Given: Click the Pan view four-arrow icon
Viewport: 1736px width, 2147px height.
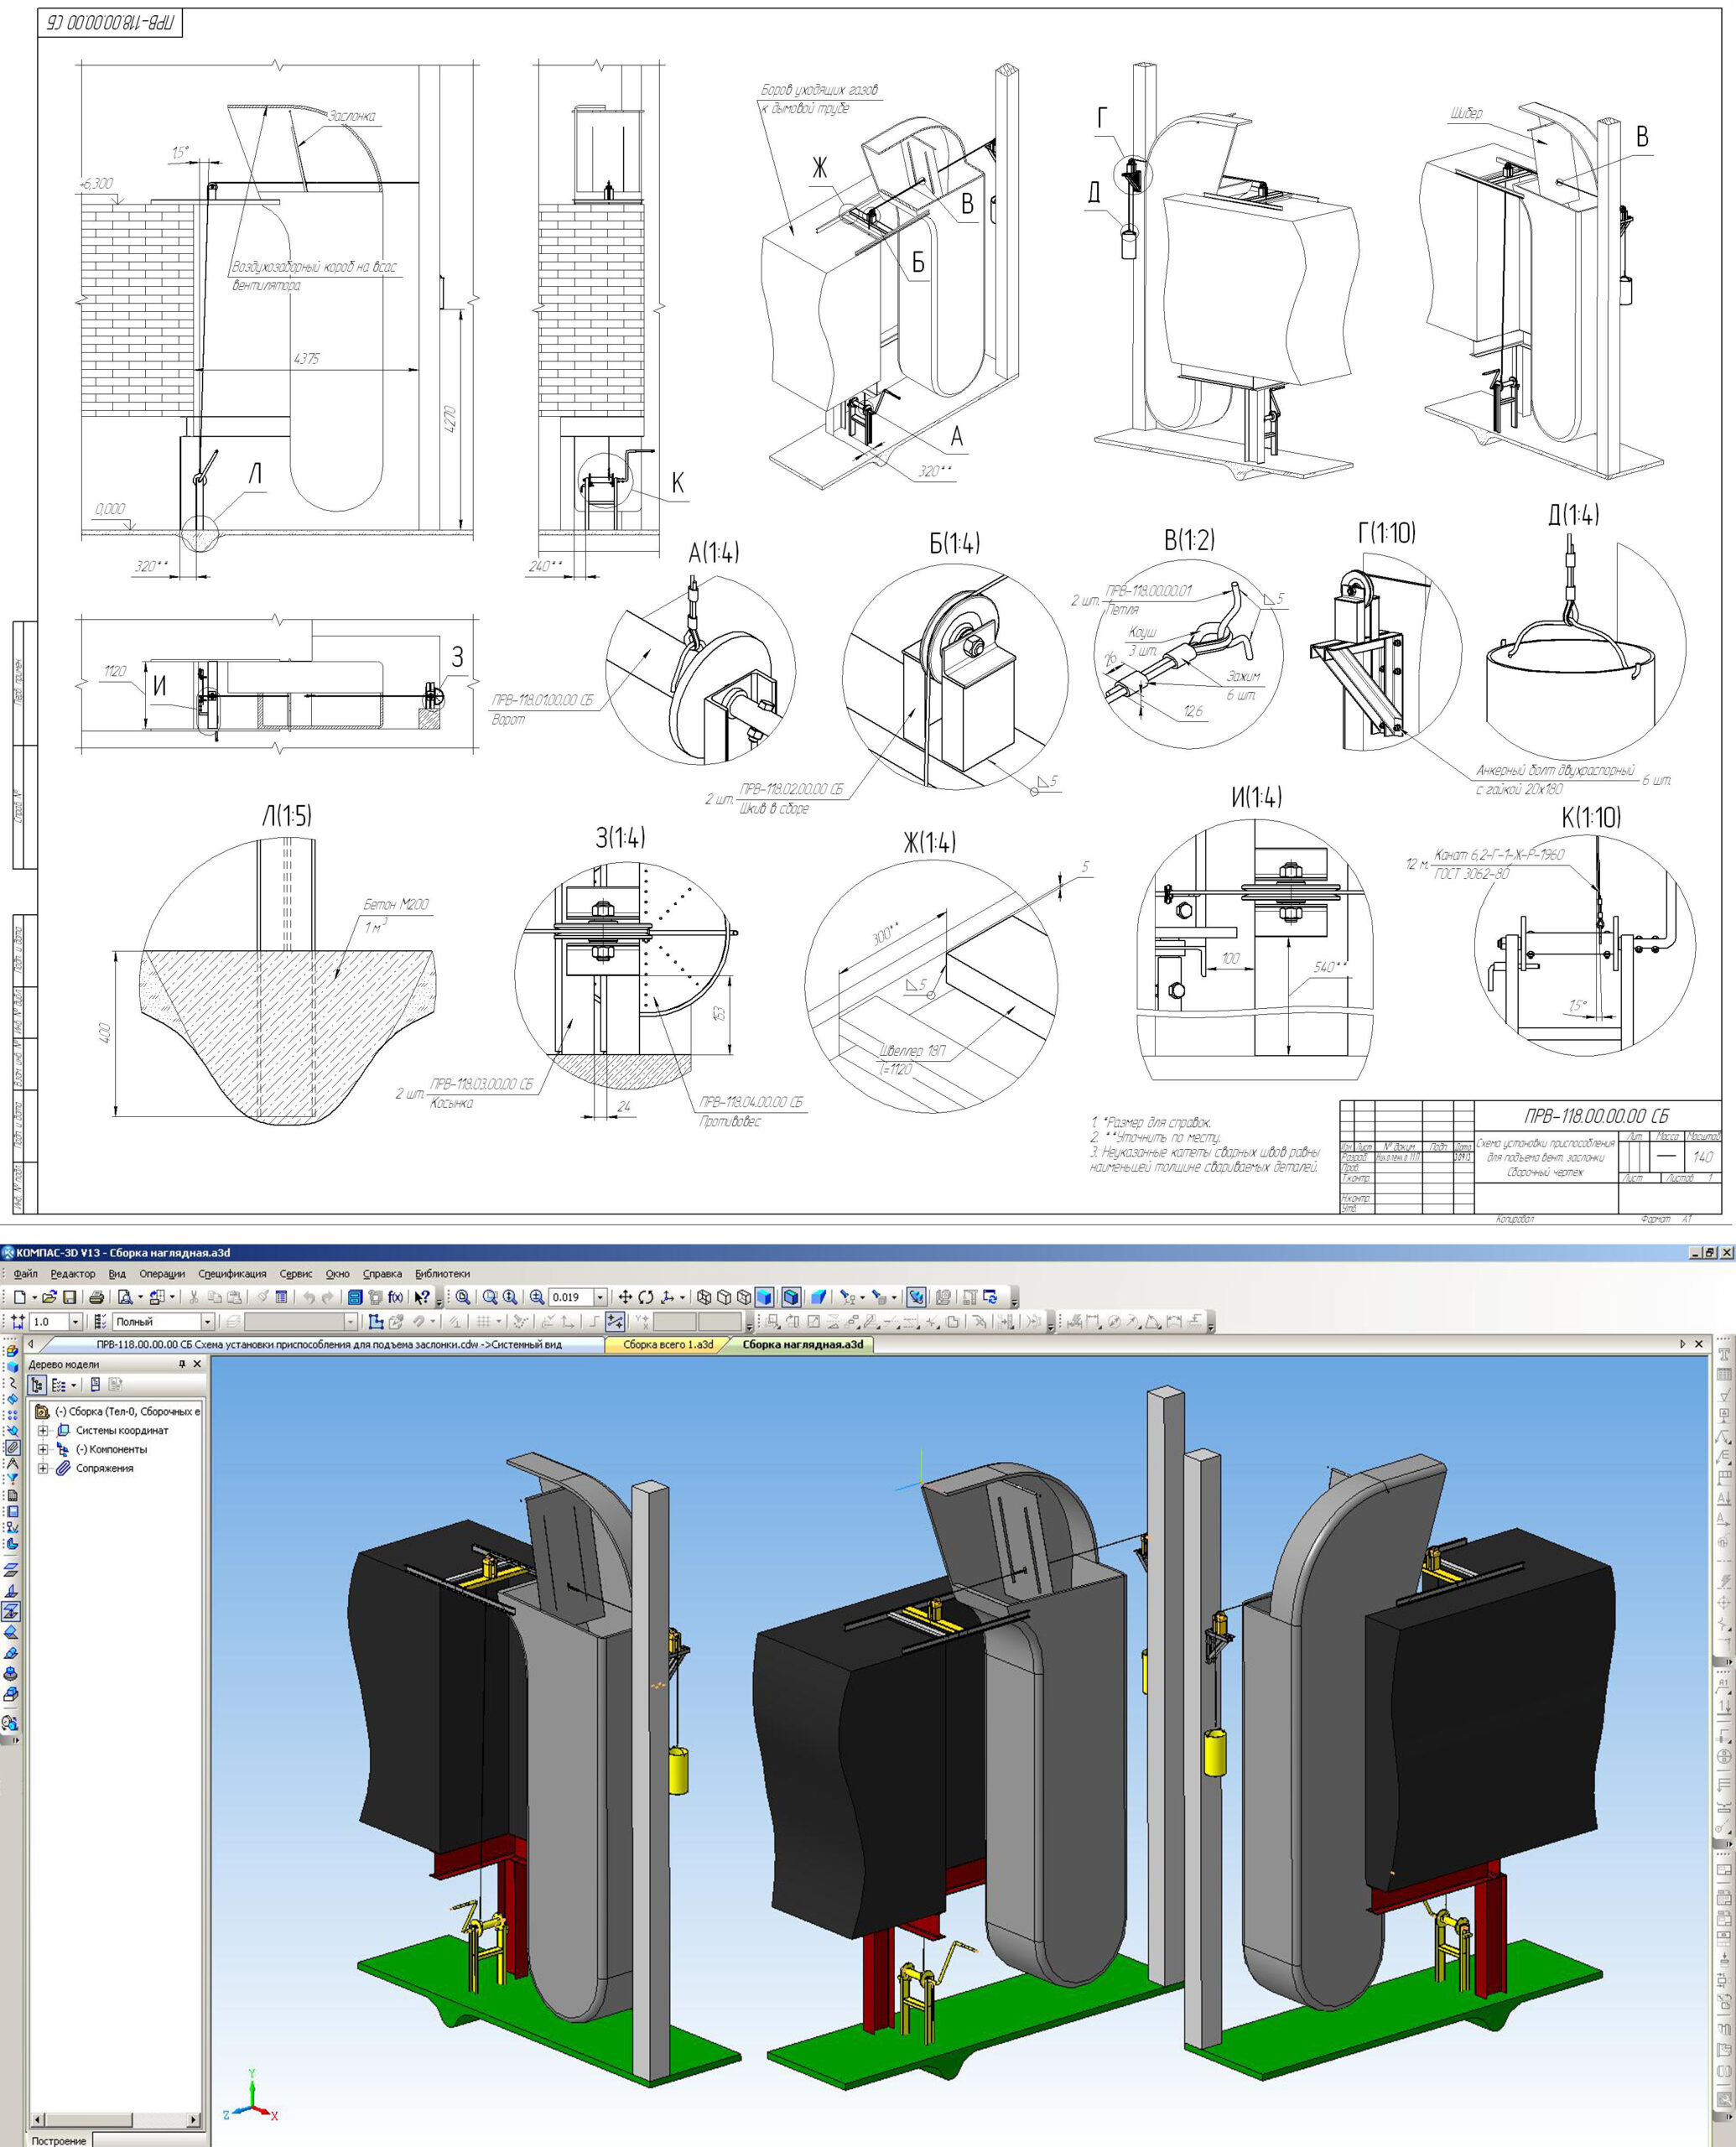Looking at the screenshot, I should pyautogui.click(x=625, y=1297).
